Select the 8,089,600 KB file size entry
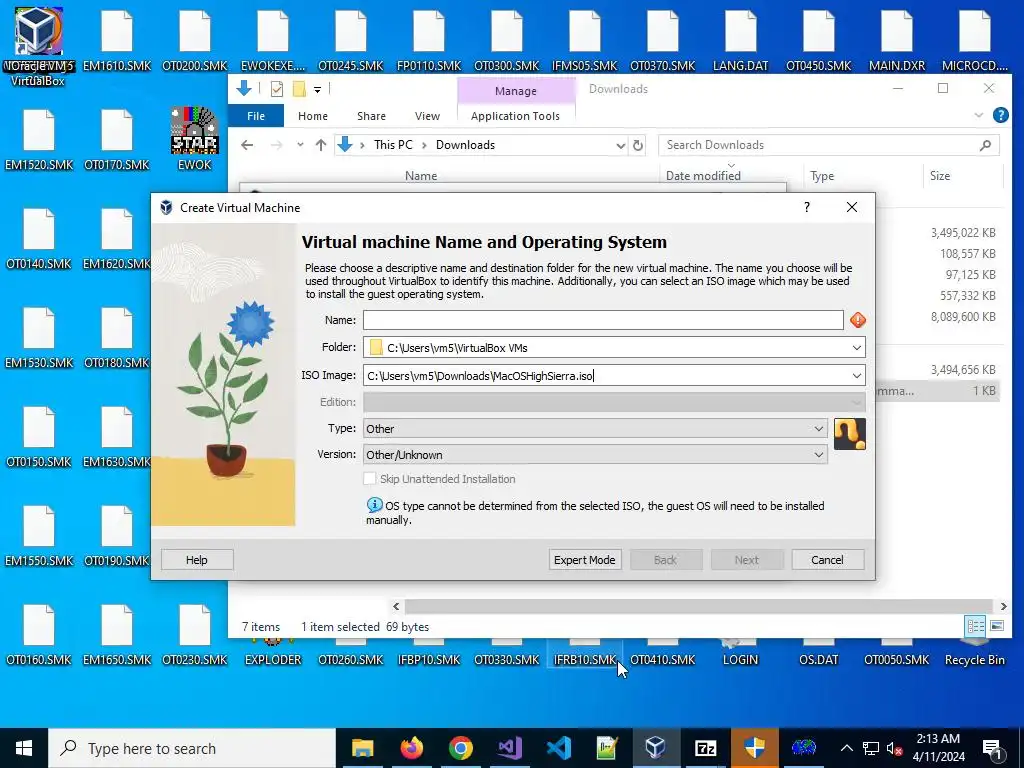Screen dimensions: 1024x768 pos(963,317)
